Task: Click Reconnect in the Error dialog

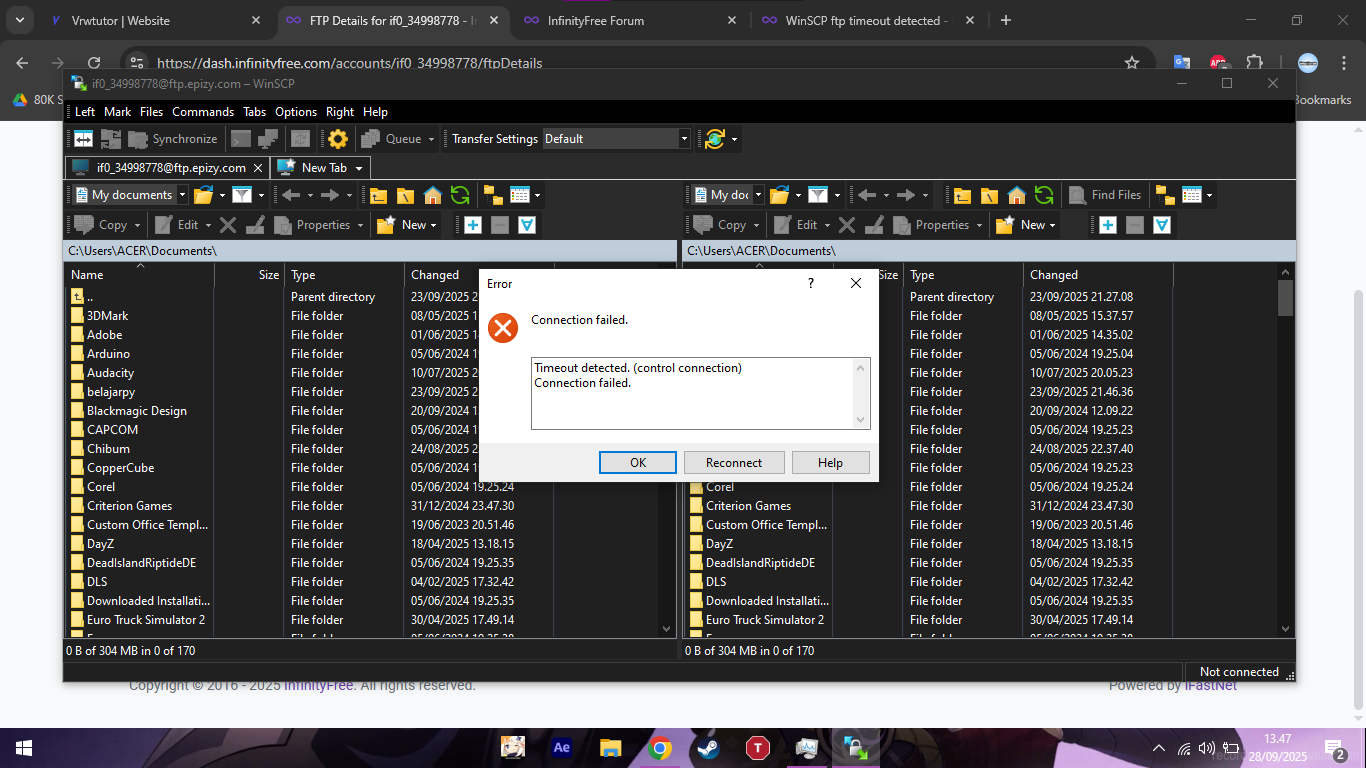Action: pyautogui.click(x=734, y=462)
